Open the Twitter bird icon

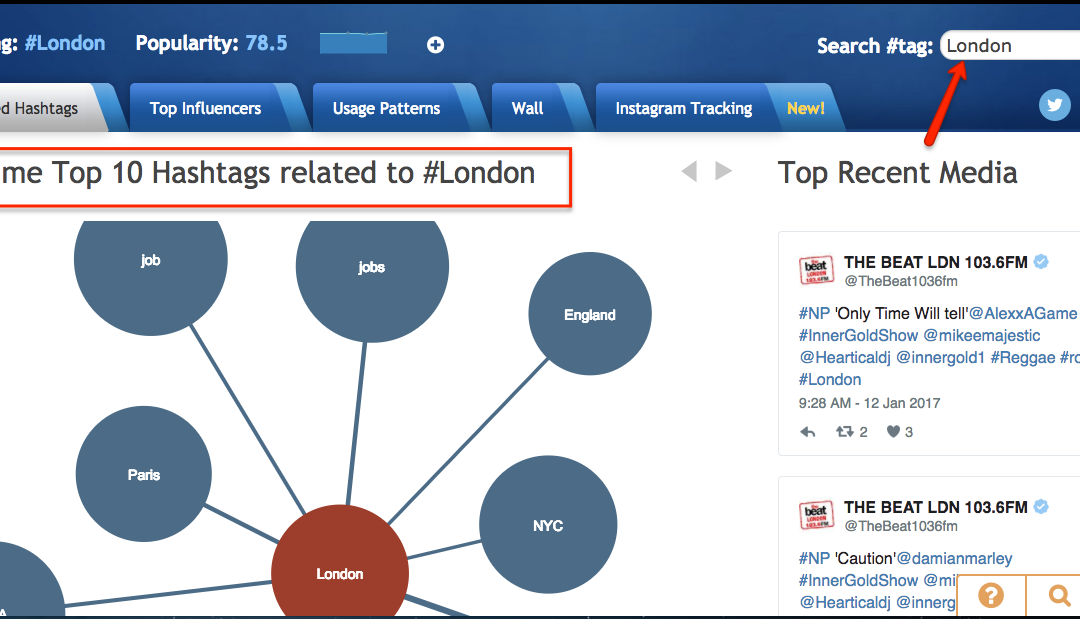point(1055,105)
